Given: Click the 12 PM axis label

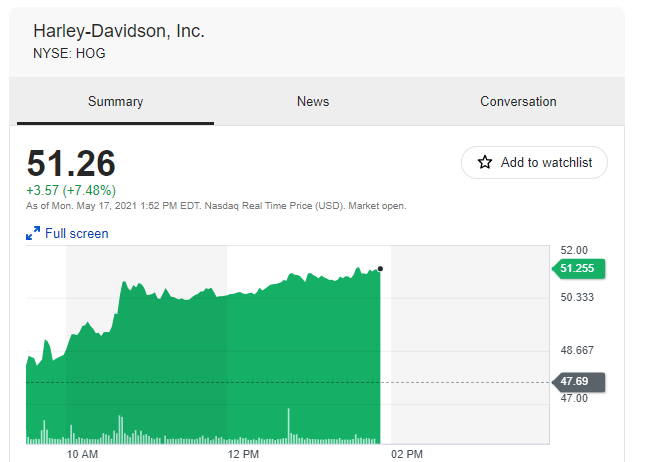Looking at the screenshot, I should click(x=243, y=454).
